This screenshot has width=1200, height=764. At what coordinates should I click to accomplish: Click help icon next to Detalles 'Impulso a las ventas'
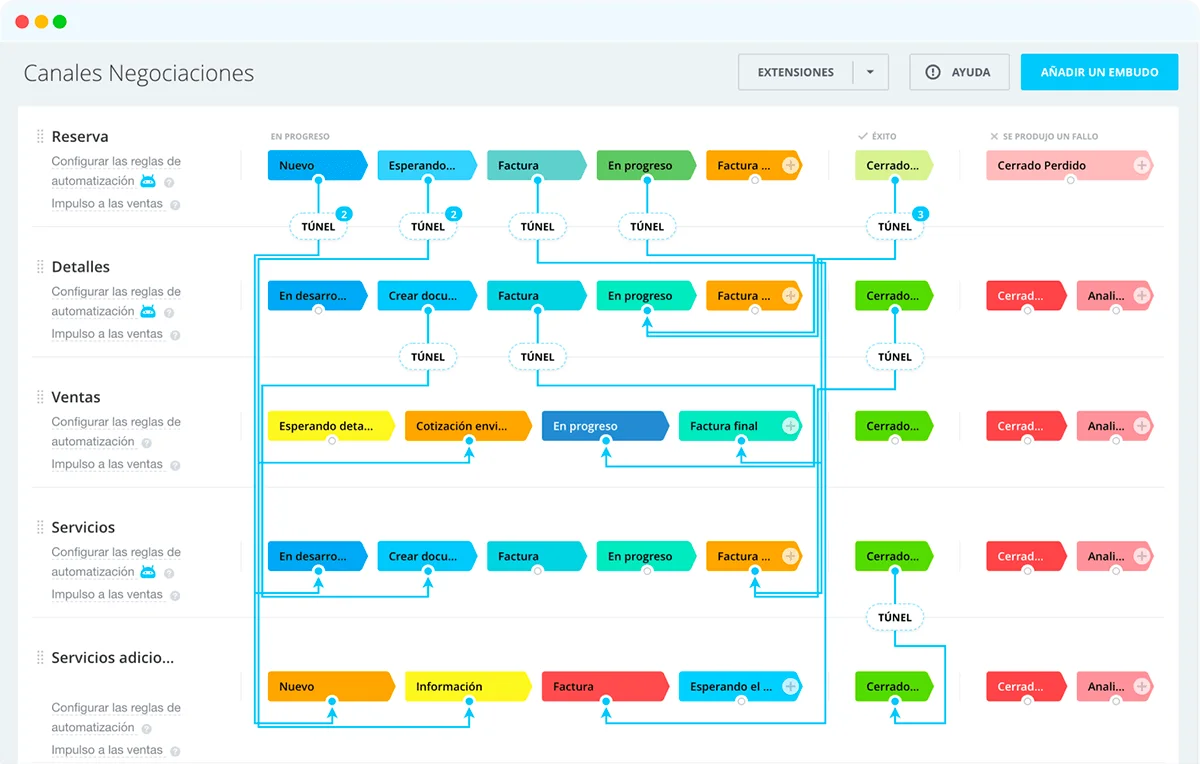175,335
